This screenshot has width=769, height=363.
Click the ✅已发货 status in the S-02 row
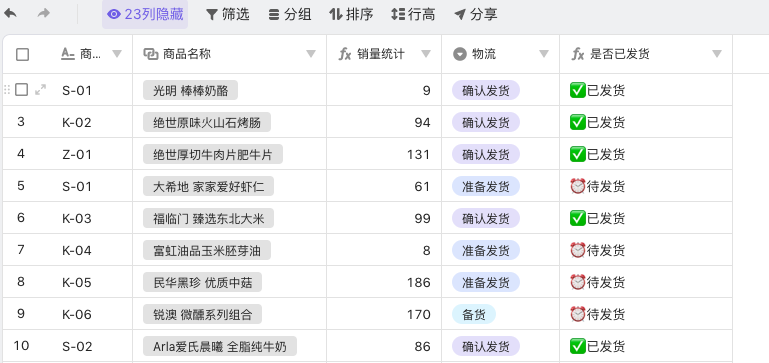(x=597, y=346)
